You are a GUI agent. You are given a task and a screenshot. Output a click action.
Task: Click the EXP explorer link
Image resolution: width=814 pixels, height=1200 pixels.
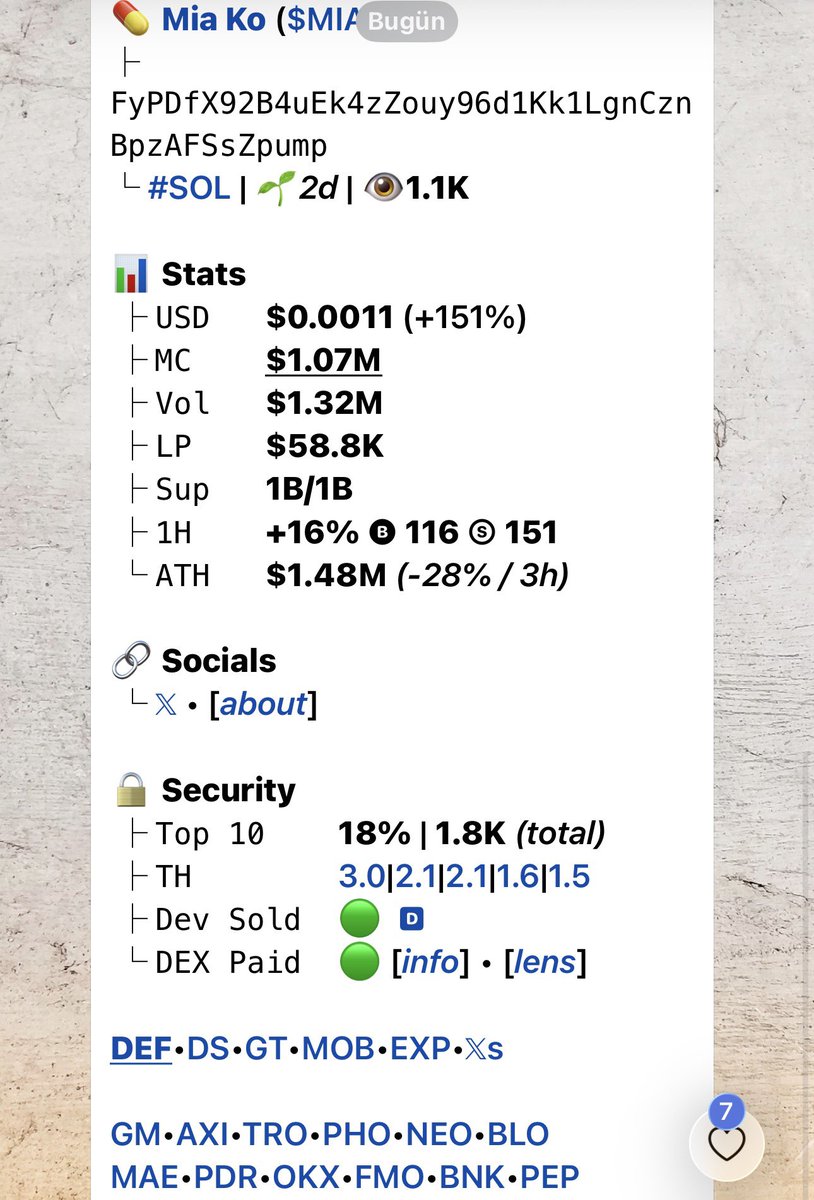click(x=420, y=1049)
